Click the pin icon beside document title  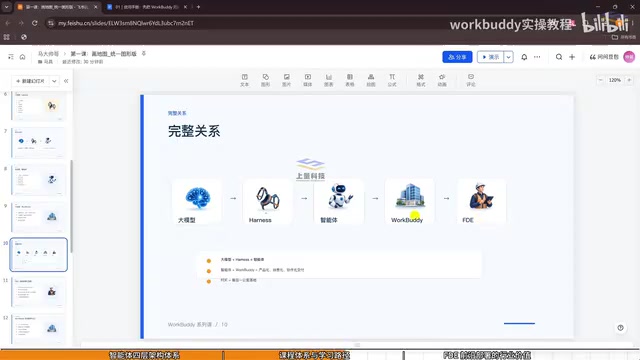coord(144,53)
